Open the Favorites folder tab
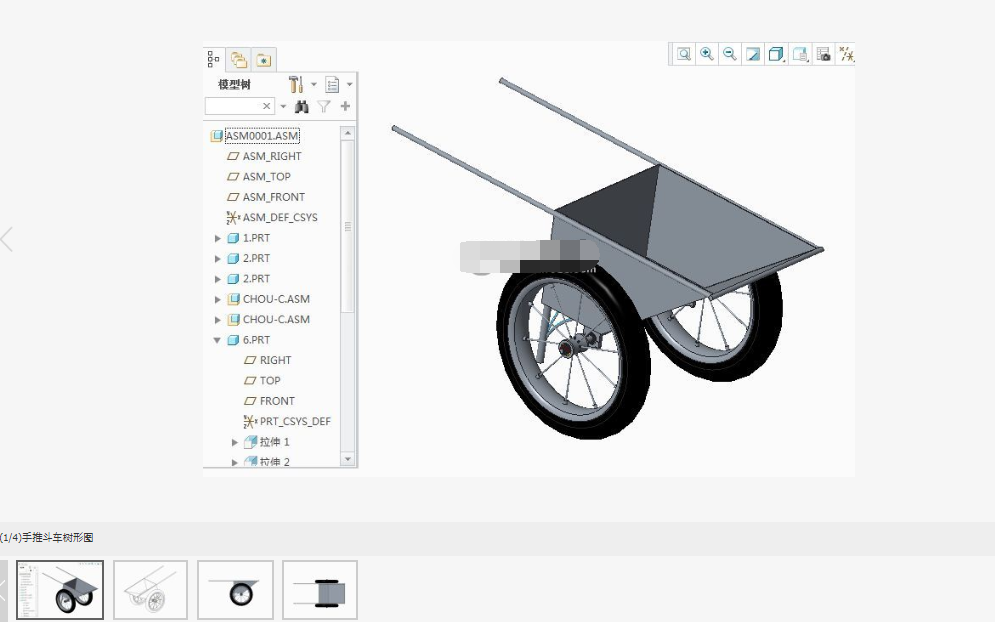This screenshot has height=632, width=995. click(263, 60)
